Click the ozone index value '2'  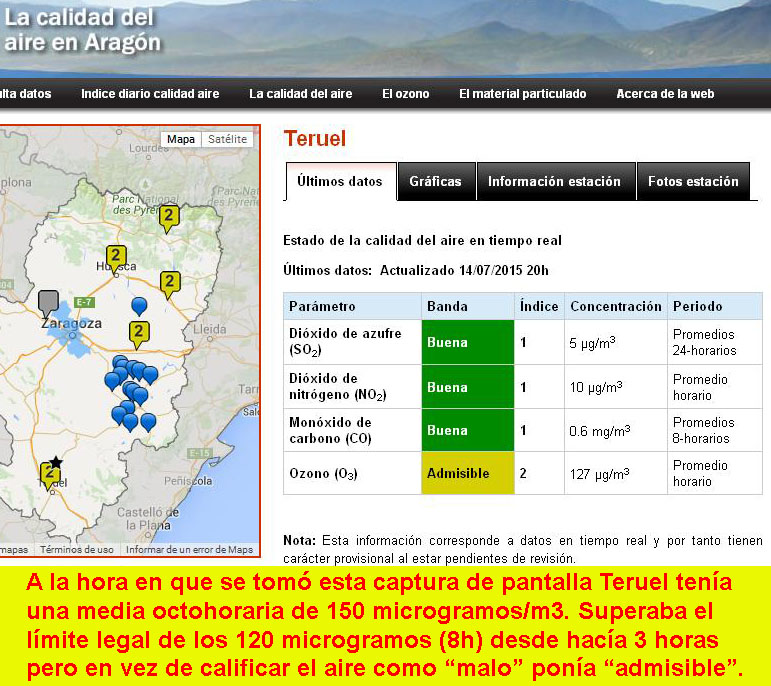click(523, 473)
